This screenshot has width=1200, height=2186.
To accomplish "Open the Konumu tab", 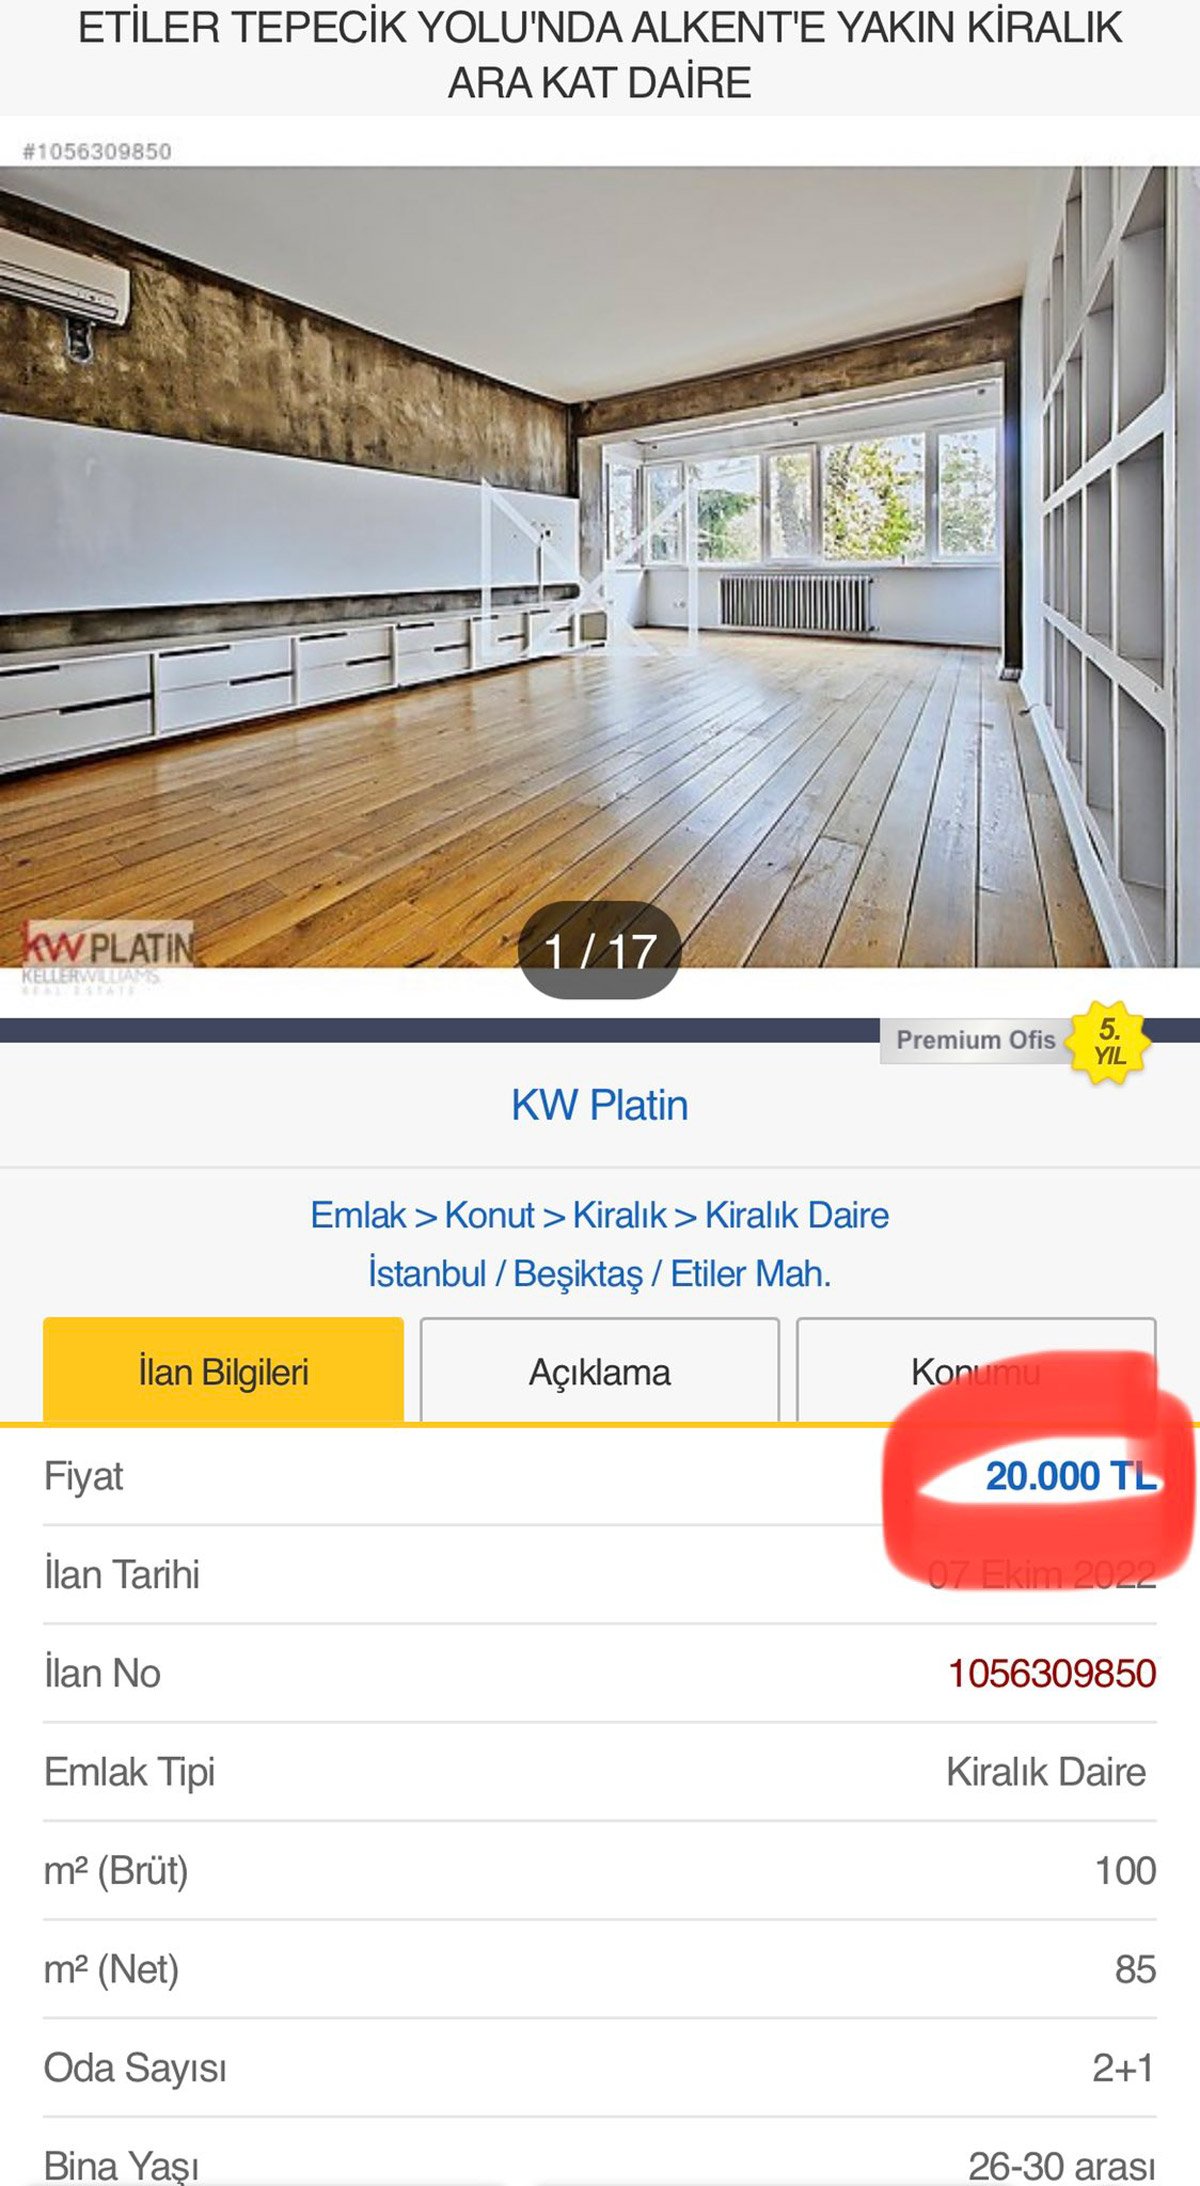I will tap(976, 1370).
